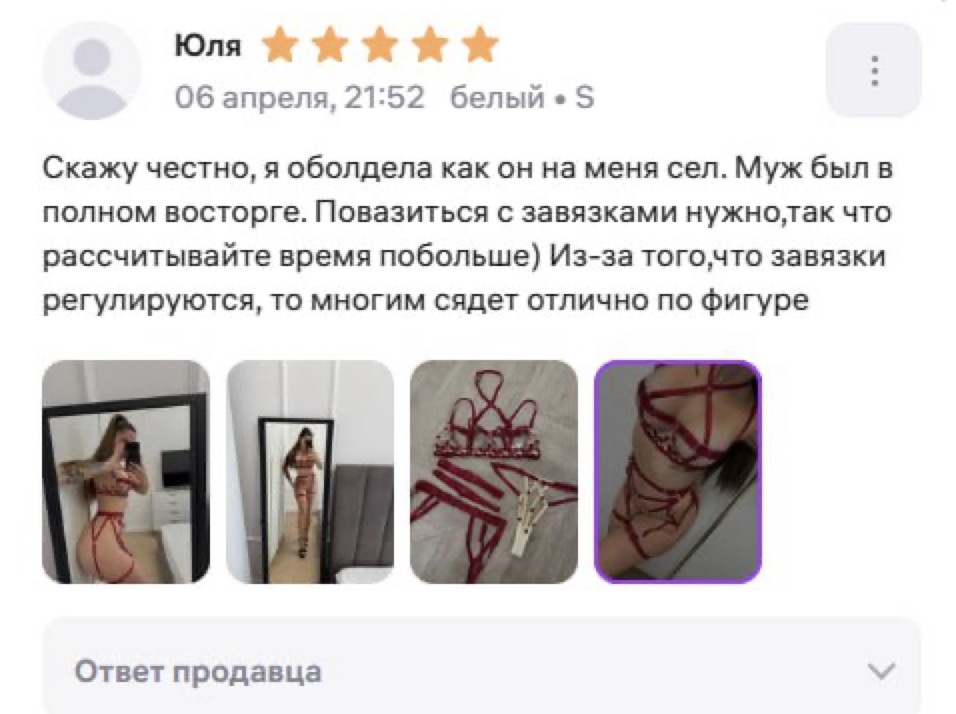This screenshot has width=956, height=714.
Task: View the third photo of the red set on the floor
Action: pyautogui.click(x=494, y=471)
